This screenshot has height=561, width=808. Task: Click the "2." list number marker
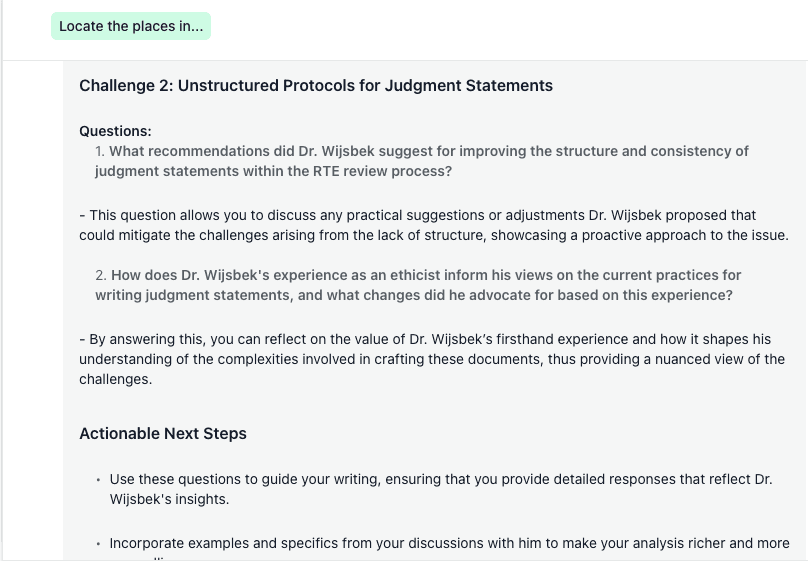point(100,276)
